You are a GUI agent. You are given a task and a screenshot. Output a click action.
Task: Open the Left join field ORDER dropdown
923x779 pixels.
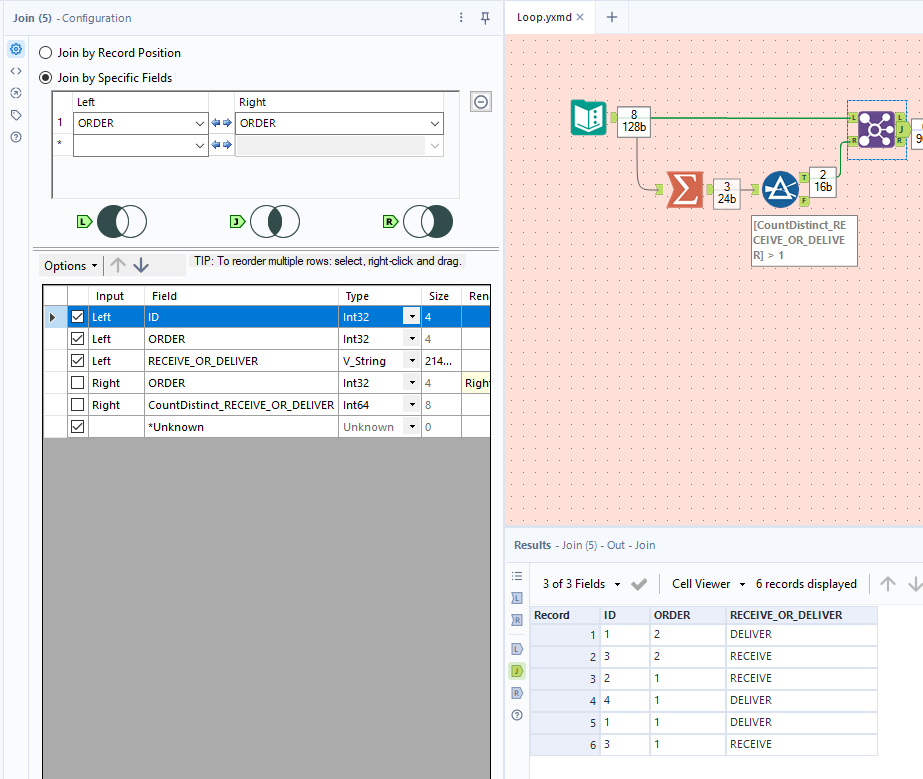198,123
